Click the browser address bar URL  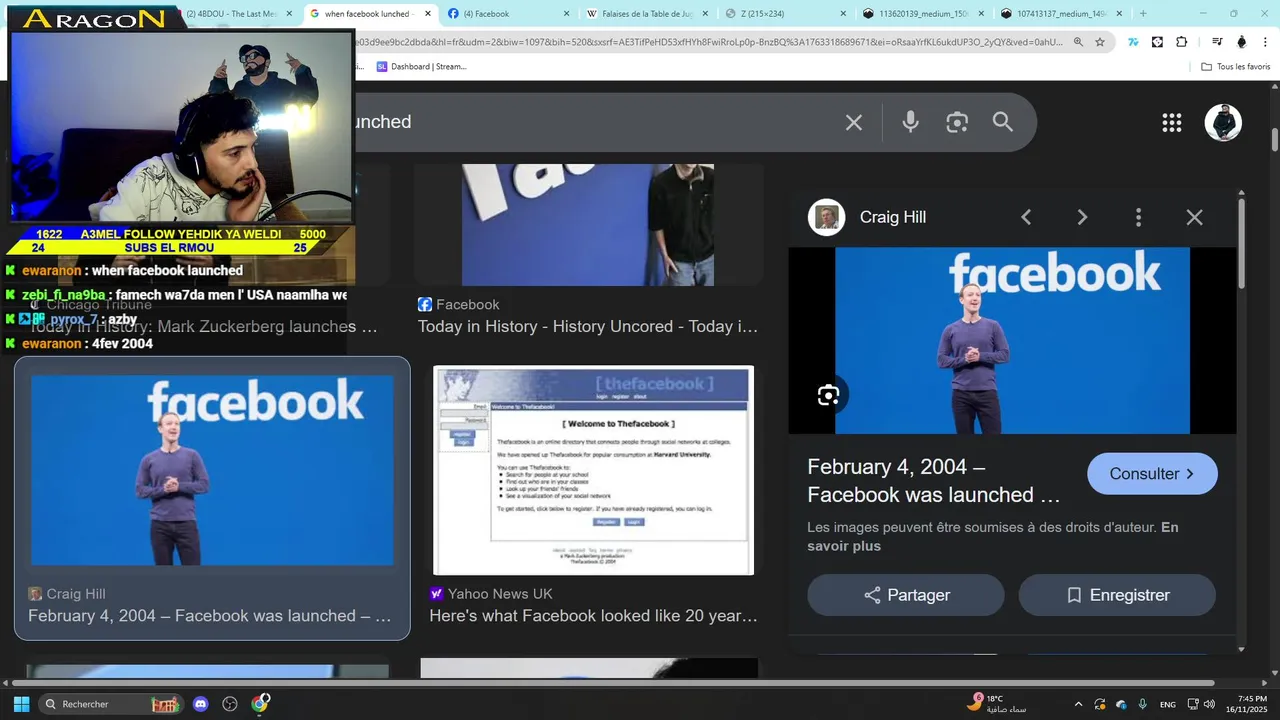[x=707, y=42]
